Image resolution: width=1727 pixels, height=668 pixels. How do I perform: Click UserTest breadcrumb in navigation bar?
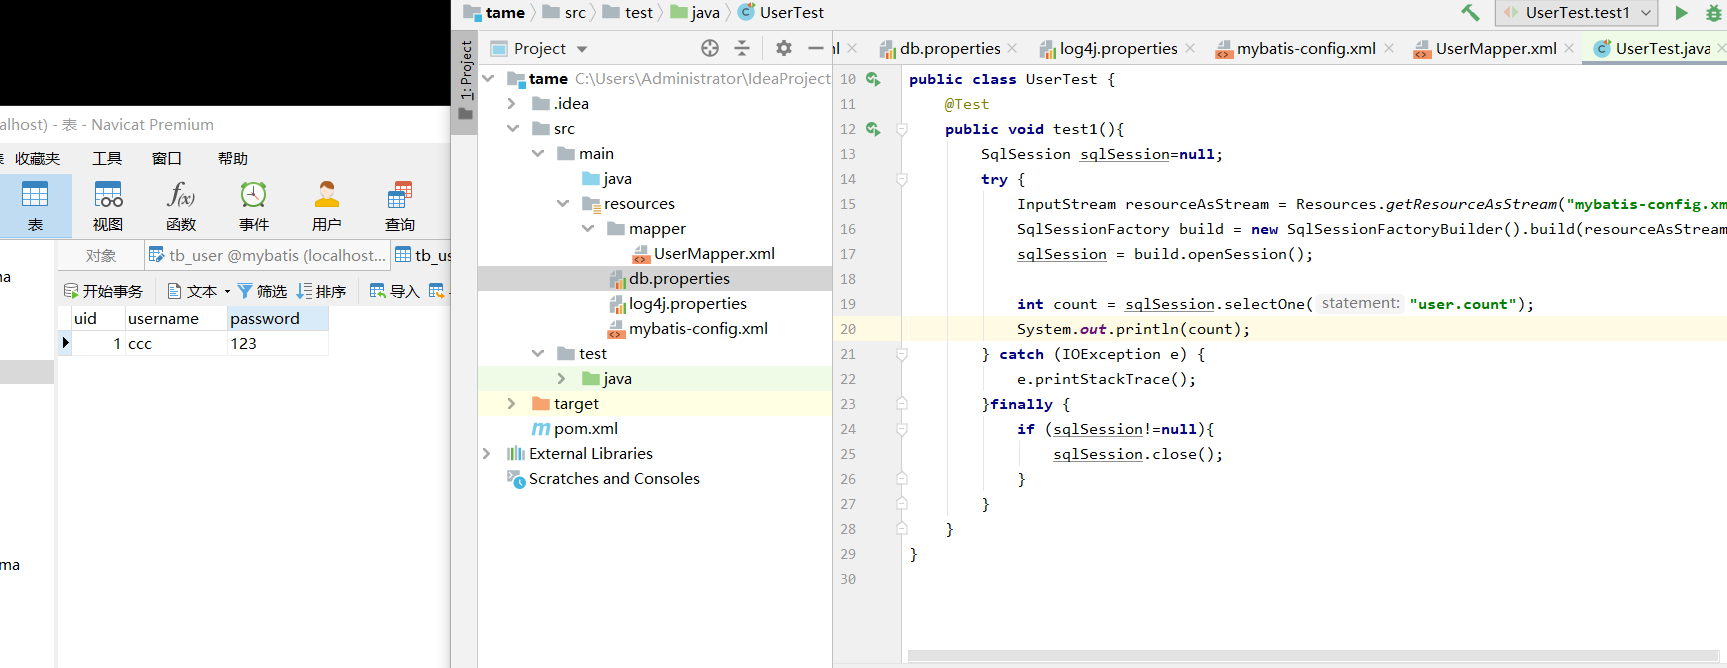(x=781, y=12)
